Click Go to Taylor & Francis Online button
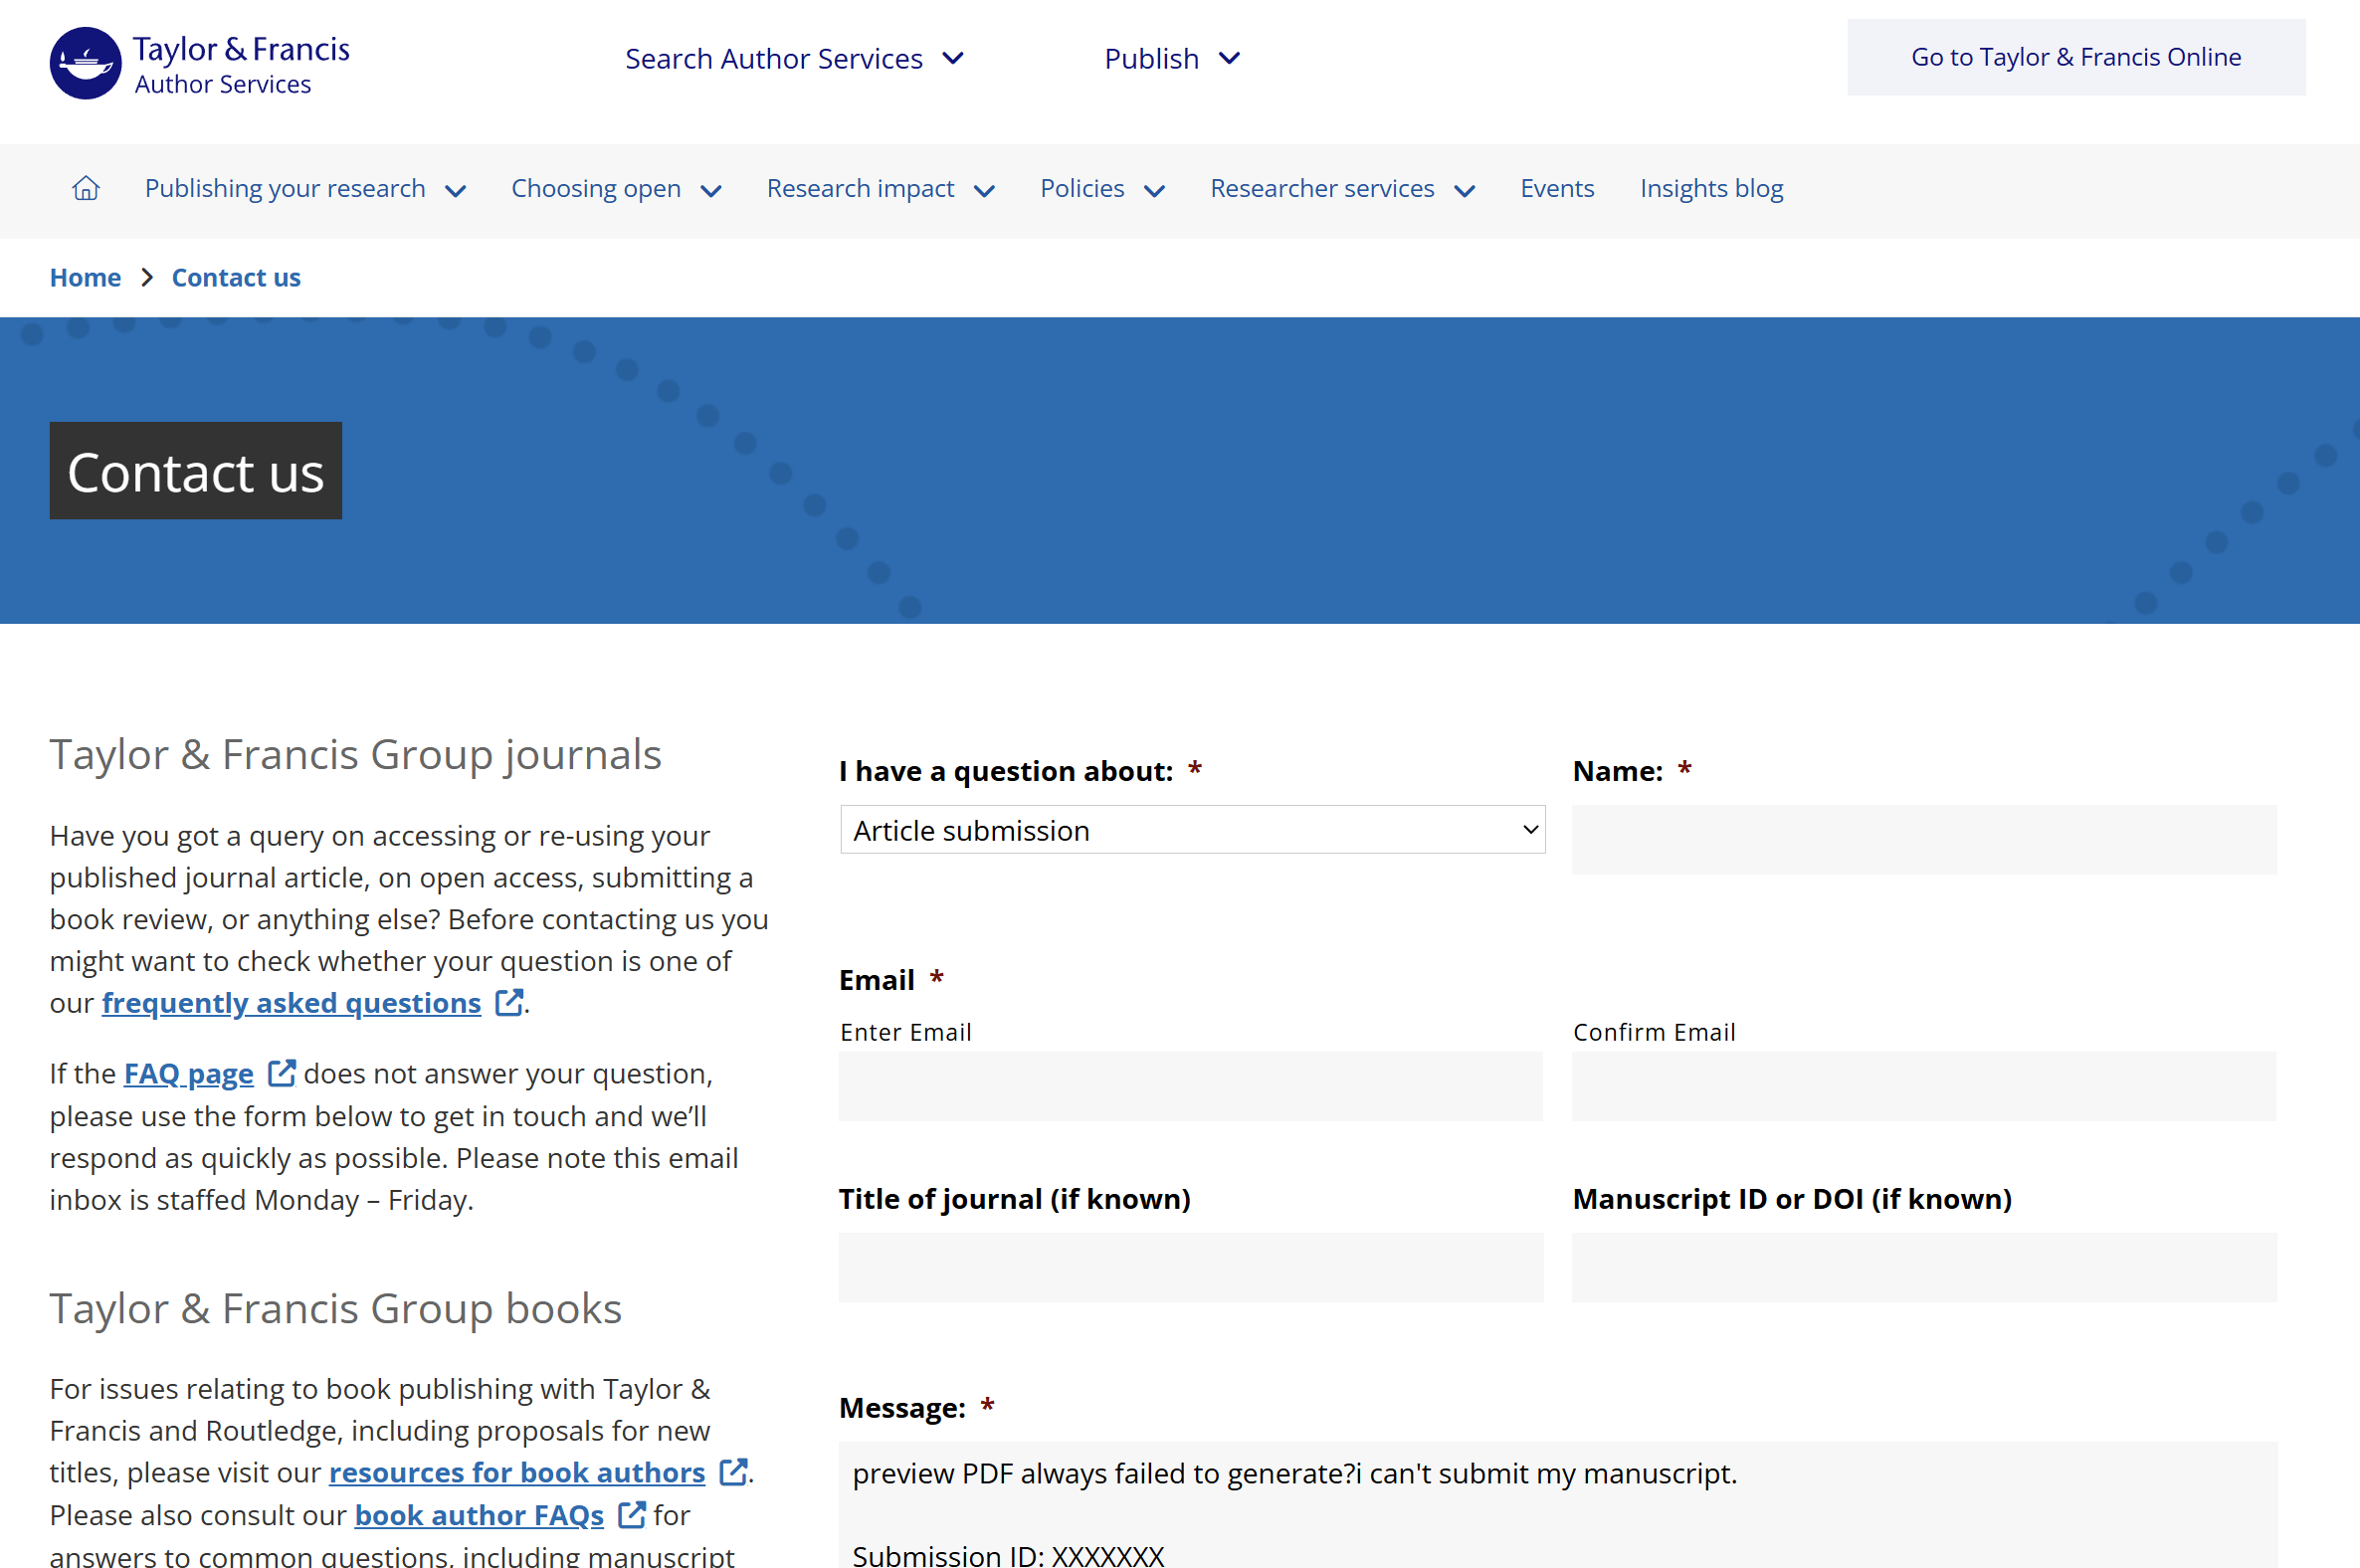 (x=2075, y=58)
